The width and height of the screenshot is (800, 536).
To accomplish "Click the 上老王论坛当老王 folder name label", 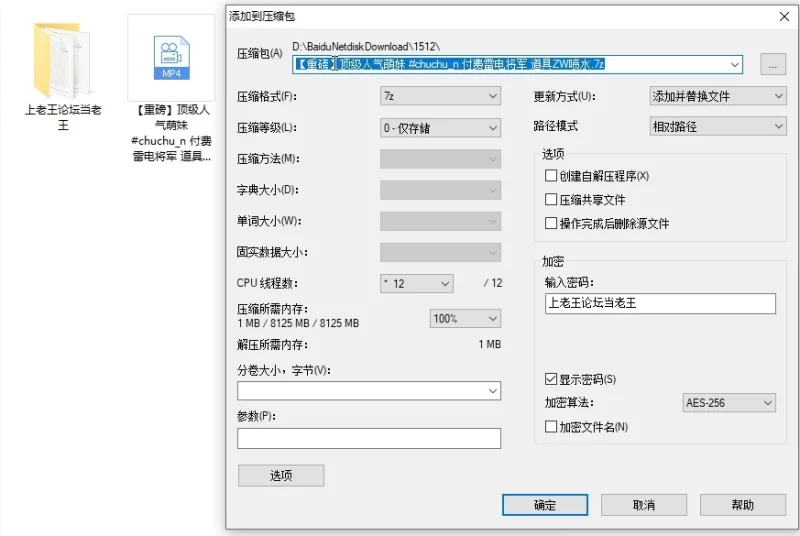I will (63, 117).
